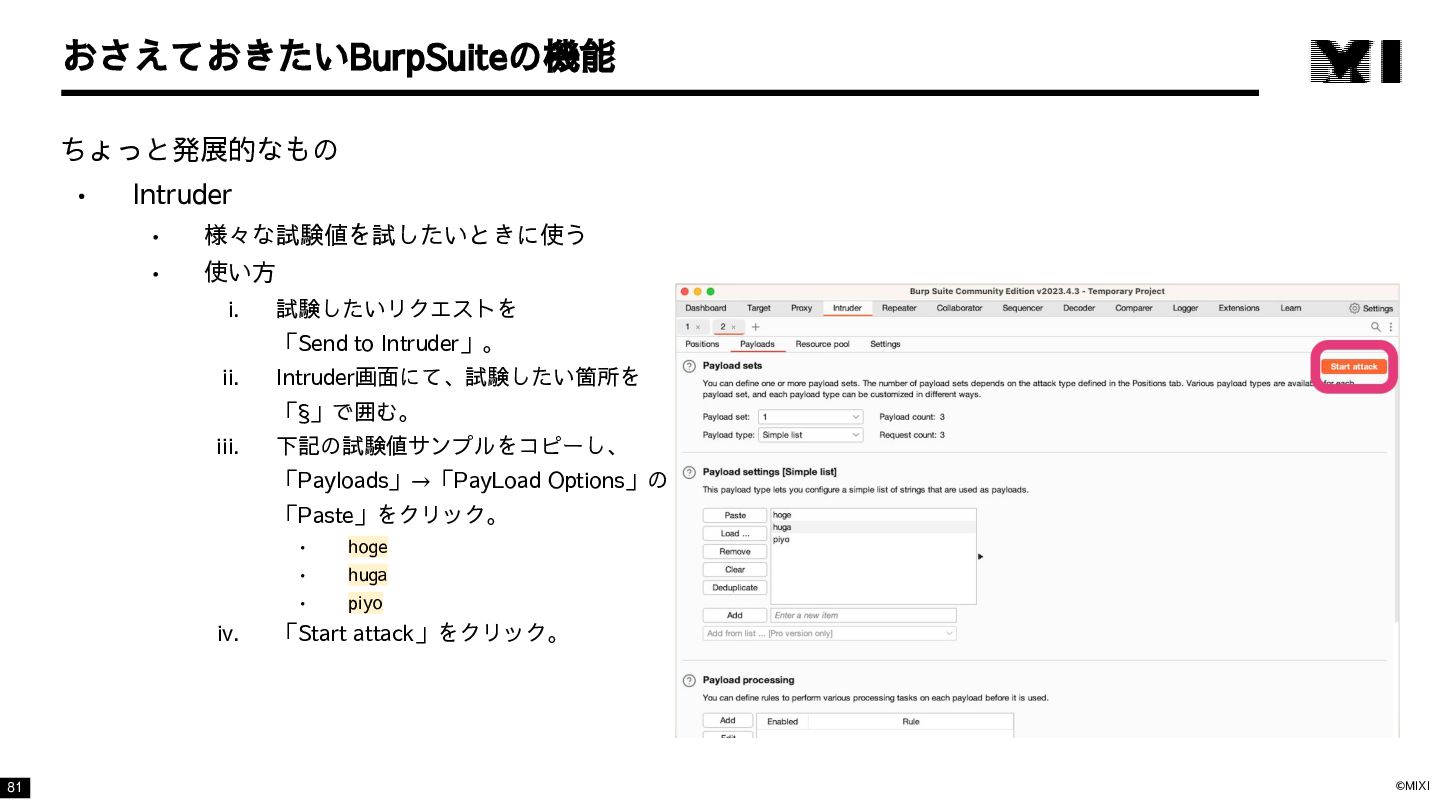Click the Rule column header
Image resolution: width=1440 pixels, height=810 pixels.
(x=911, y=721)
